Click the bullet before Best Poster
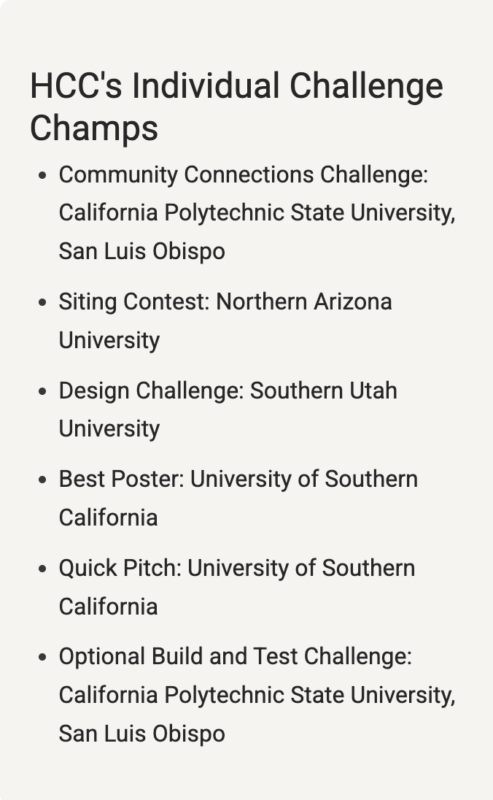The image size is (493, 800). point(42,480)
